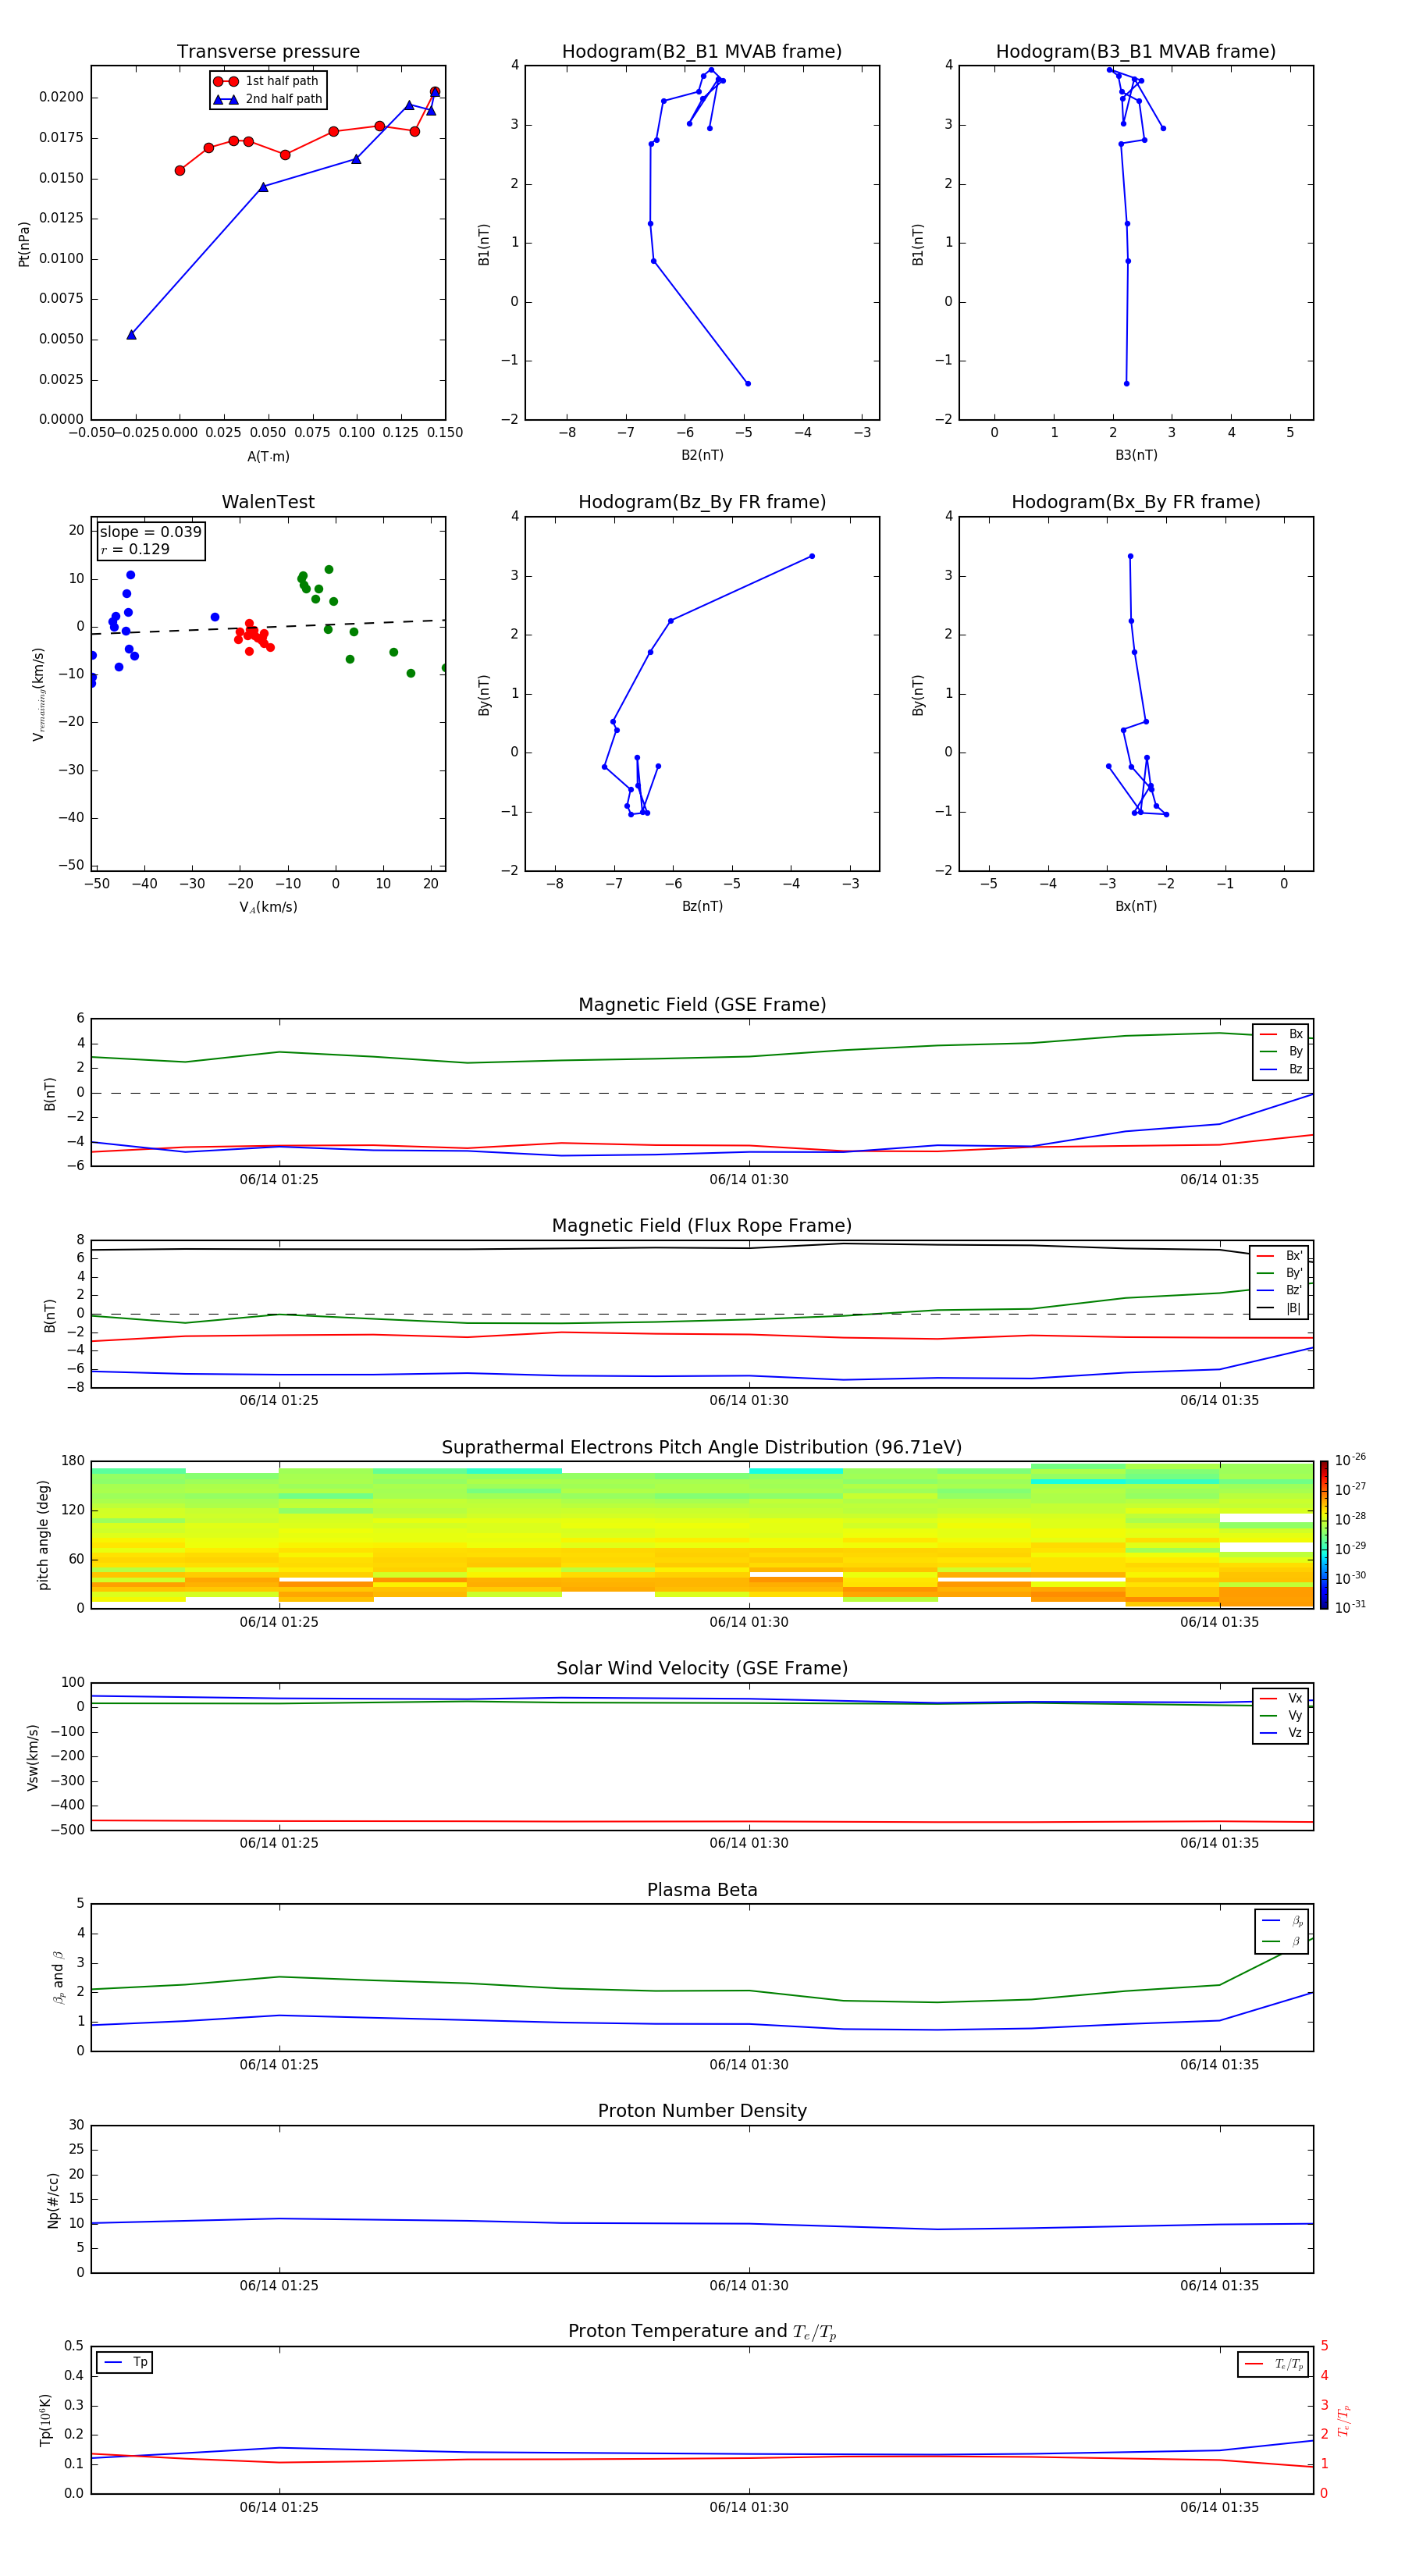Click the 'Bz' legend entry in the GSE magnetic field plot
Screen dimensions: 1405x2576
1282,1069
